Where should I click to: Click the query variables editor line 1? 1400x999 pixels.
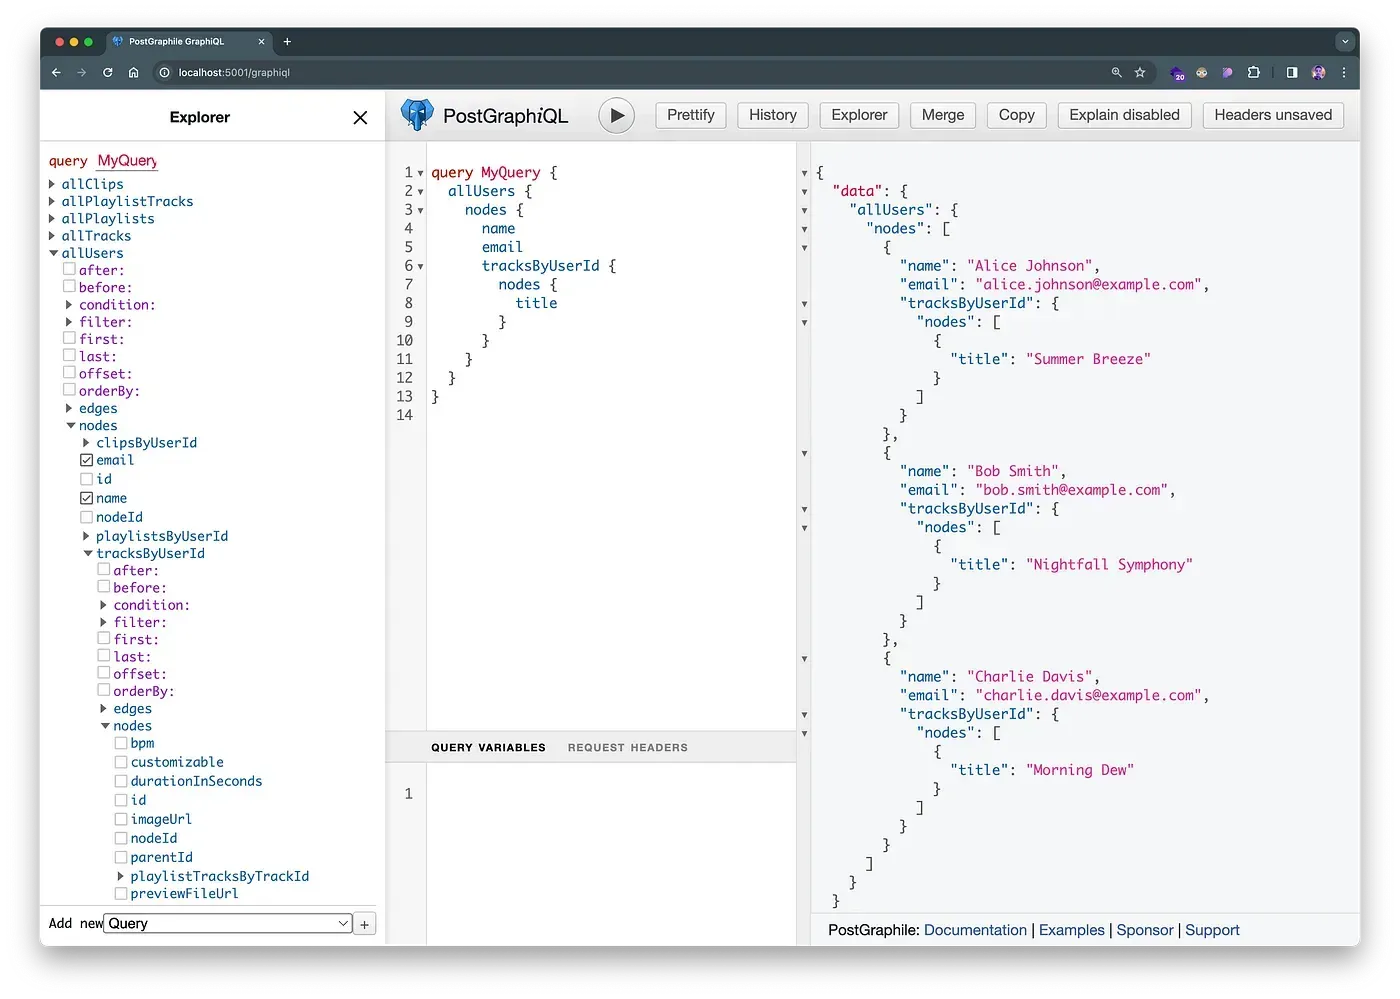coord(610,794)
